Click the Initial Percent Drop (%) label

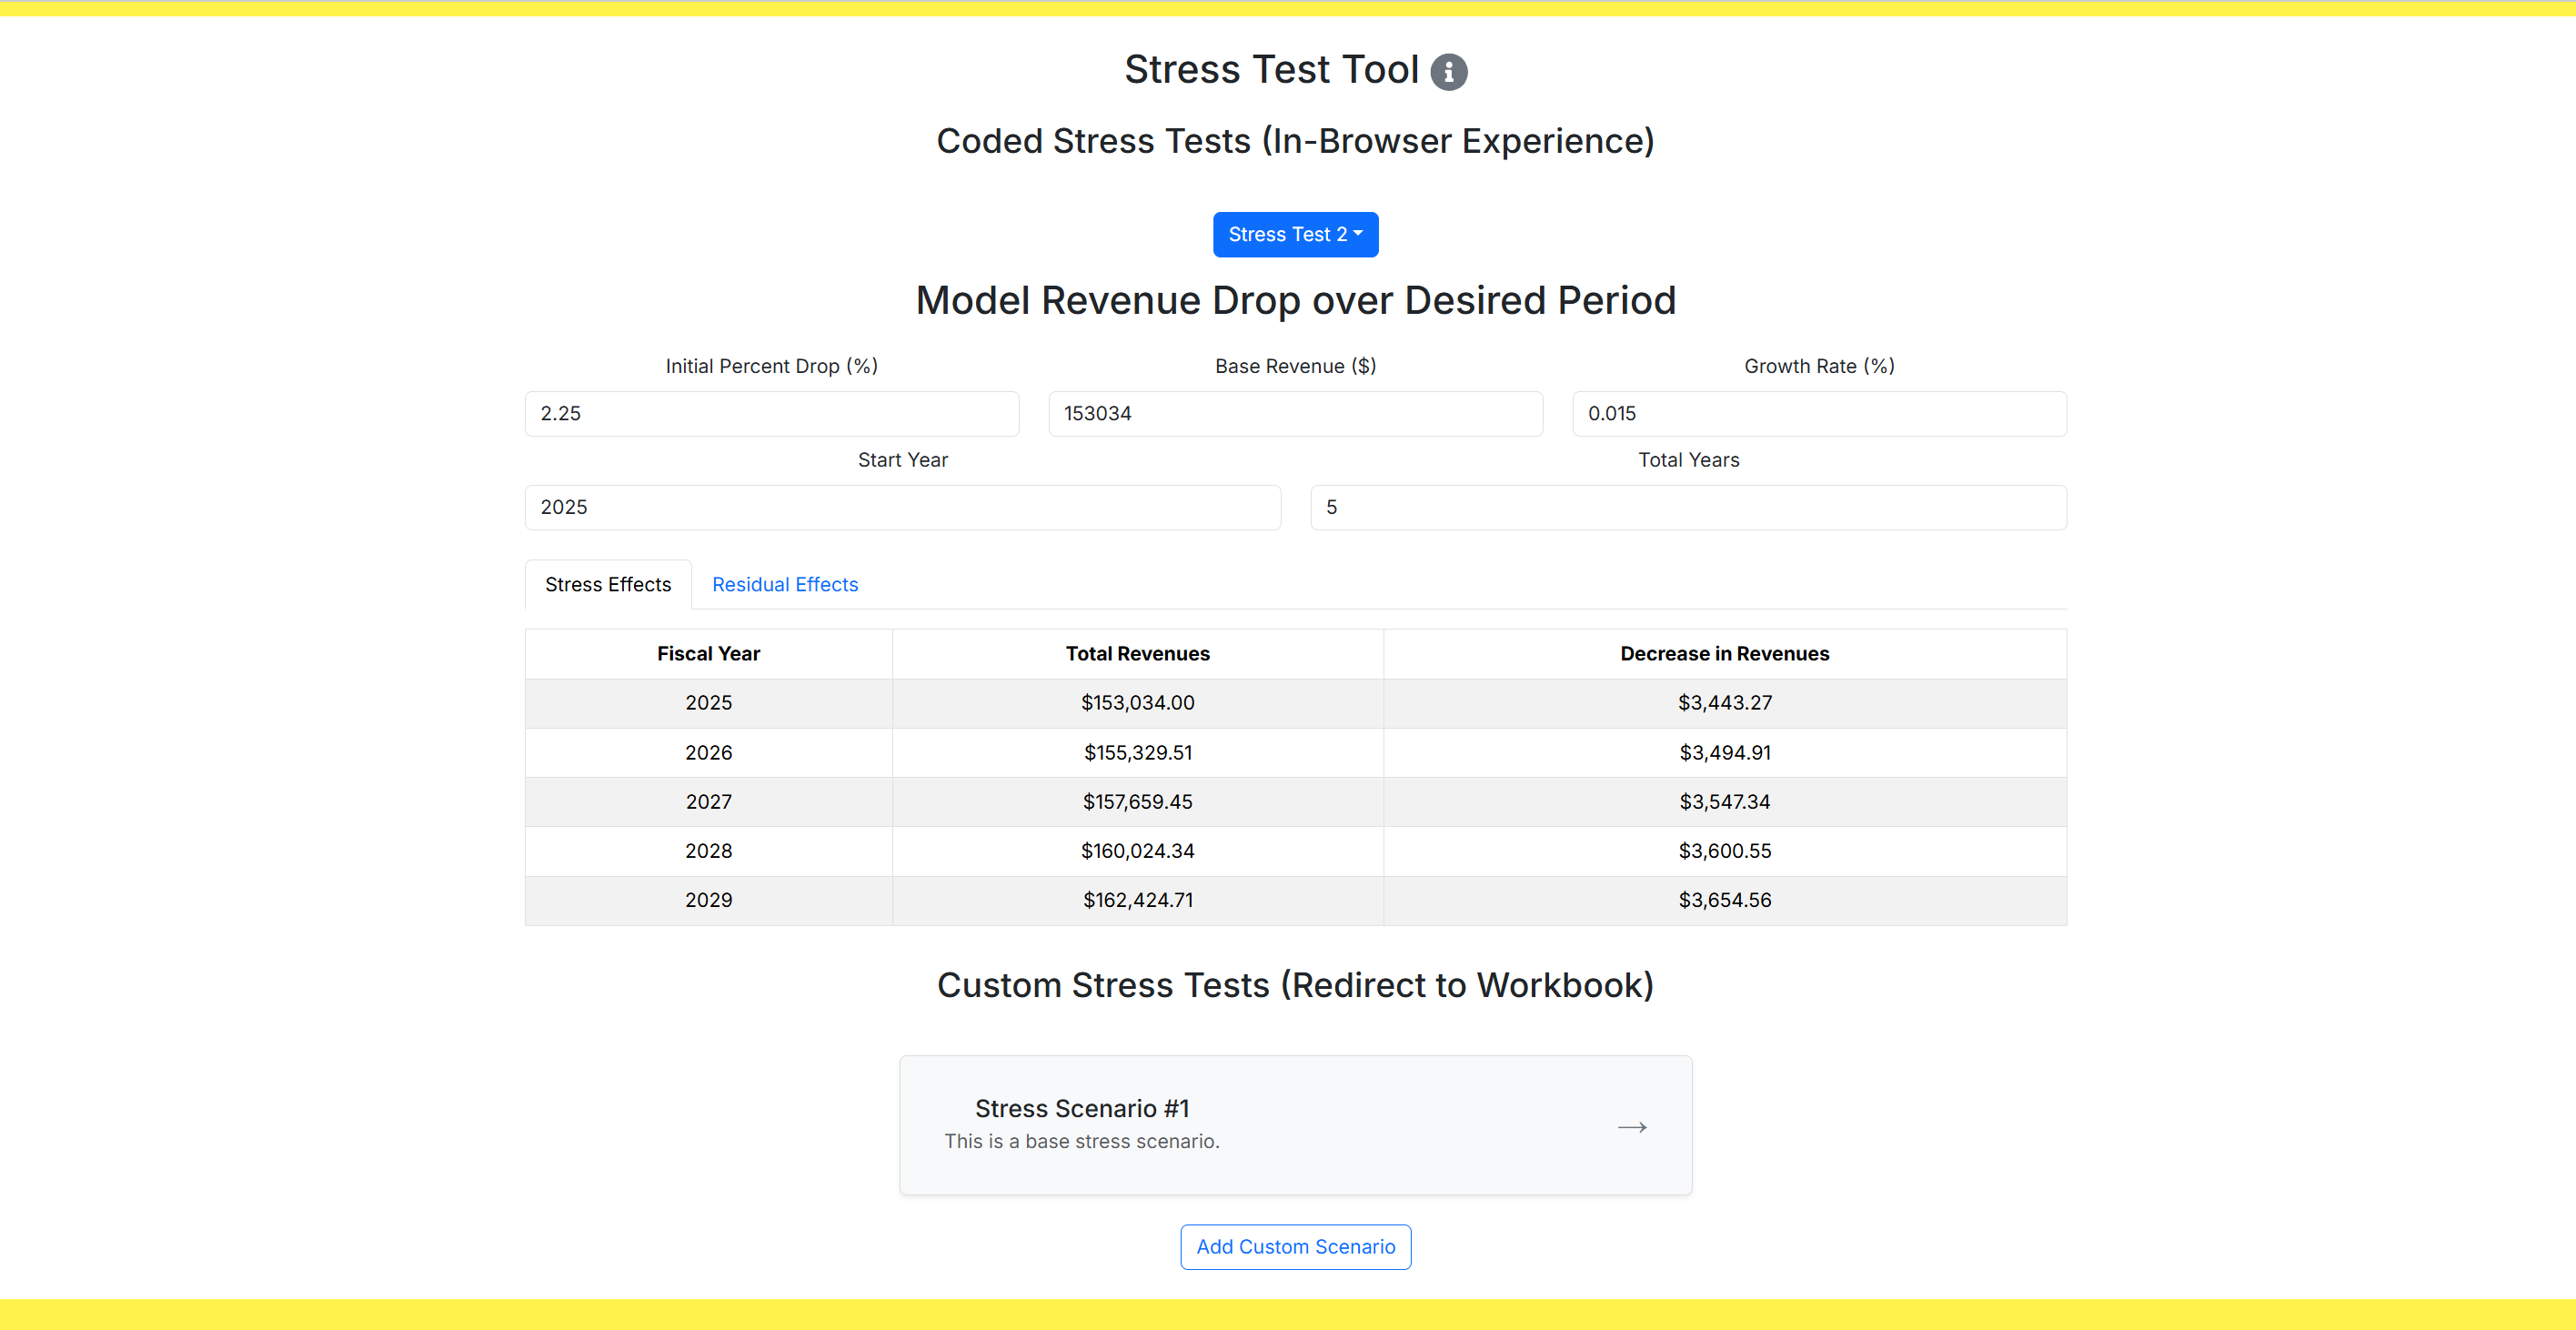pyautogui.click(x=771, y=366)
